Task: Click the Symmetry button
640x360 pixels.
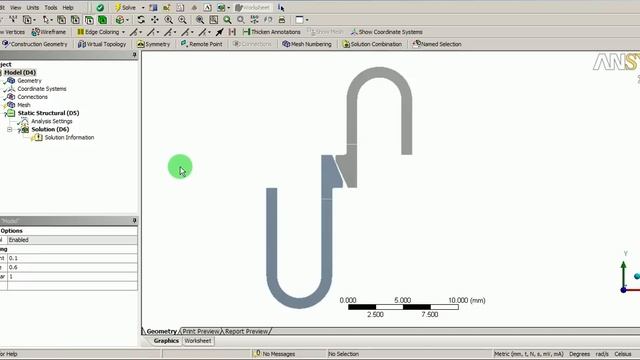Action: click(x=153, y=44)
